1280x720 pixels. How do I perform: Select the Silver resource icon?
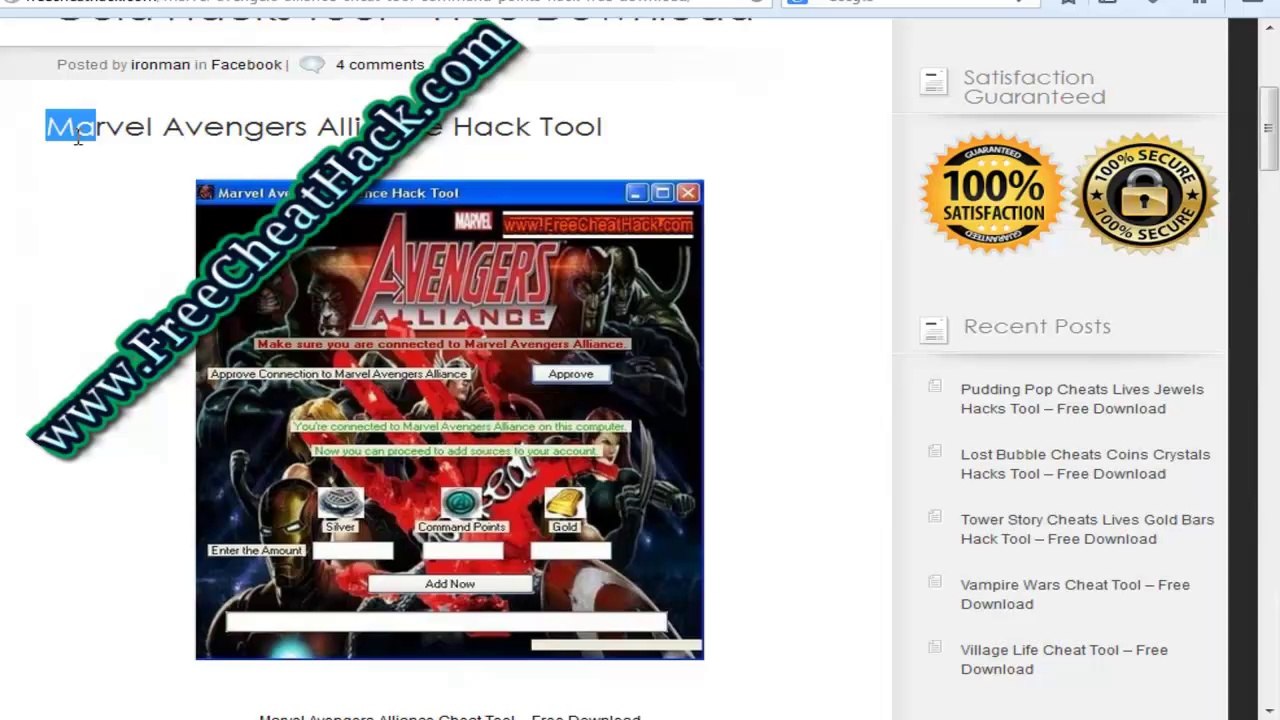click(340, 503)
